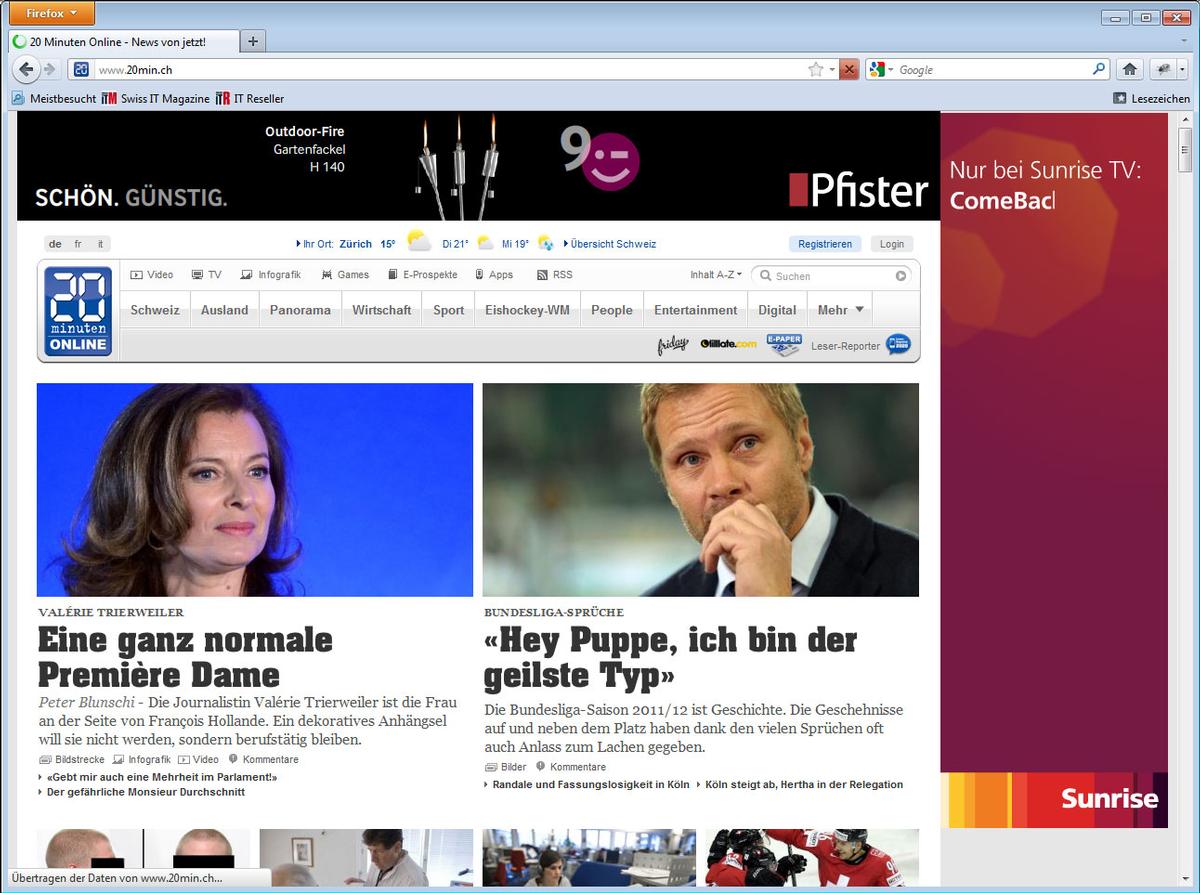This screenshot has width=1200, height=893.
Task: Open the Wirtschaft navigation item
Action: [382, 310]
